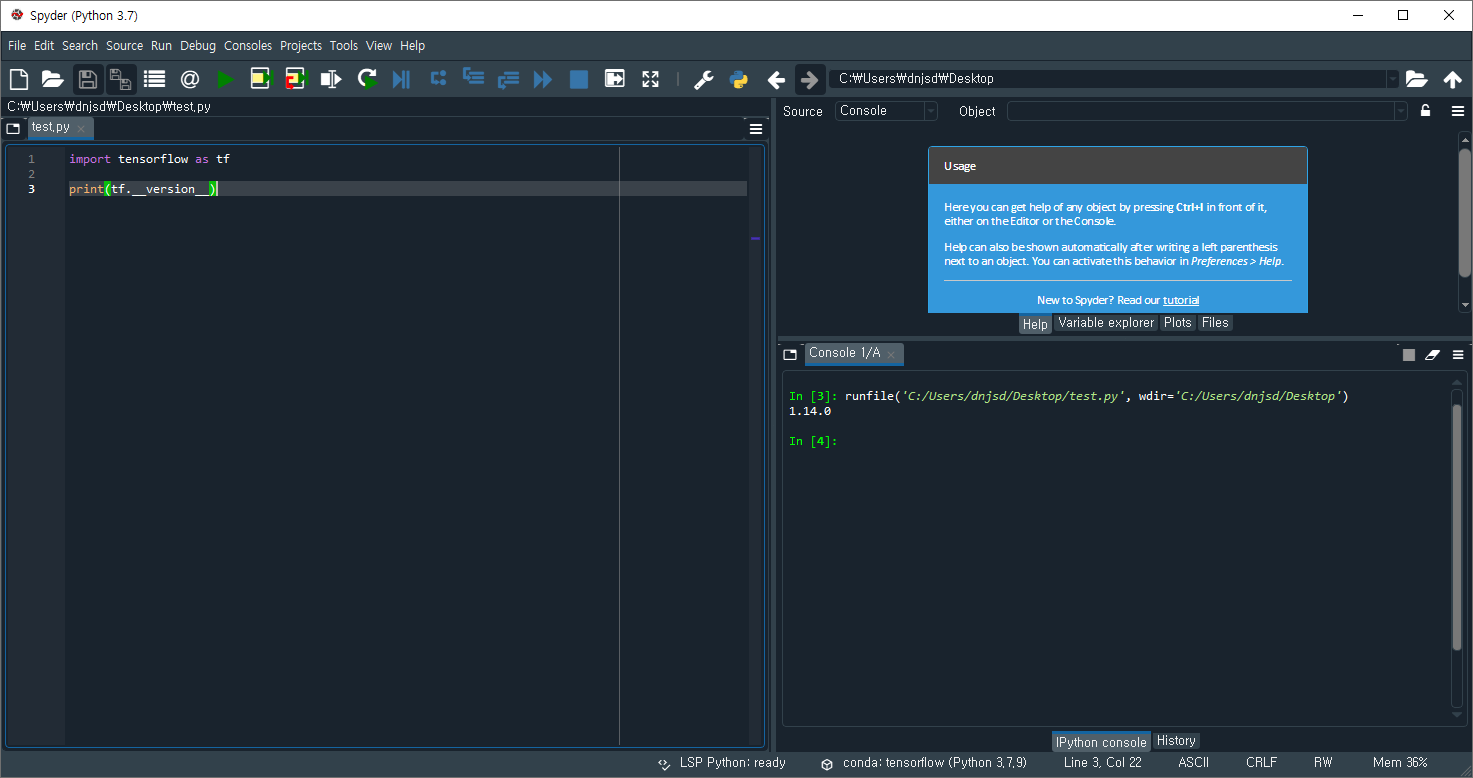Image resolution: width=1473 pixels, height=778 pixels.
Task: Create a new file
Action: tap(18, 79)
